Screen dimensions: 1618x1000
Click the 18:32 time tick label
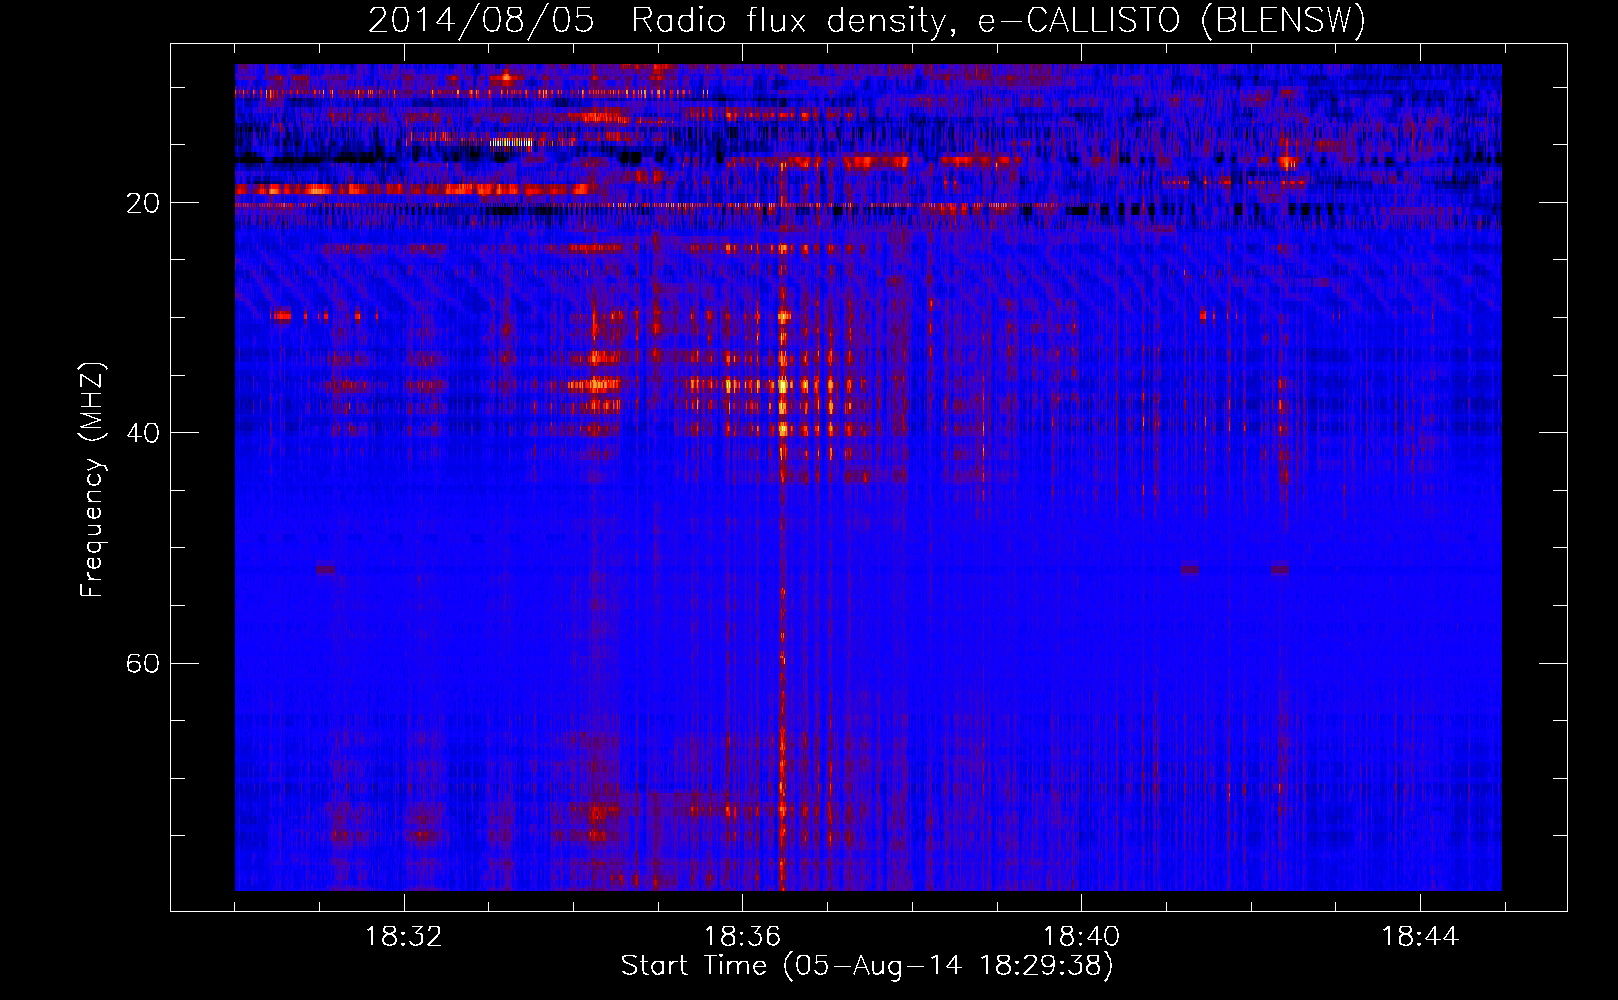click(403, 937)
